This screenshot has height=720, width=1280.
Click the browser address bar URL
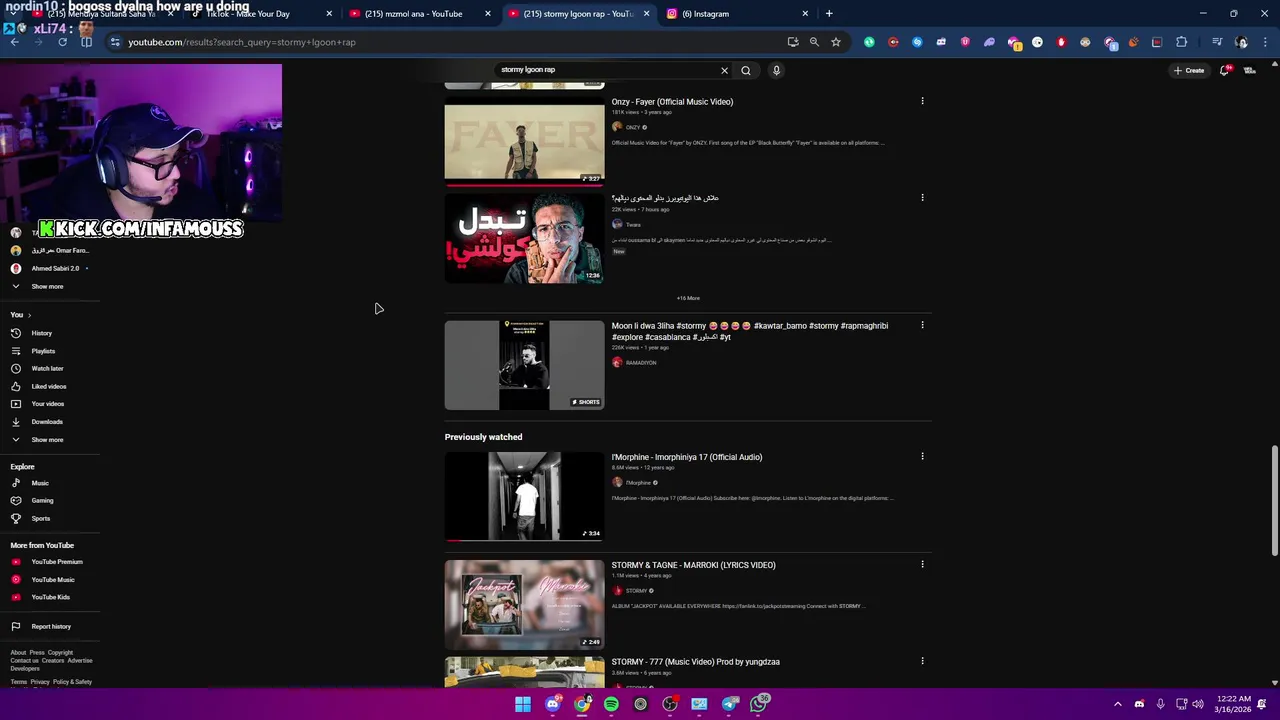click(242, 42)
